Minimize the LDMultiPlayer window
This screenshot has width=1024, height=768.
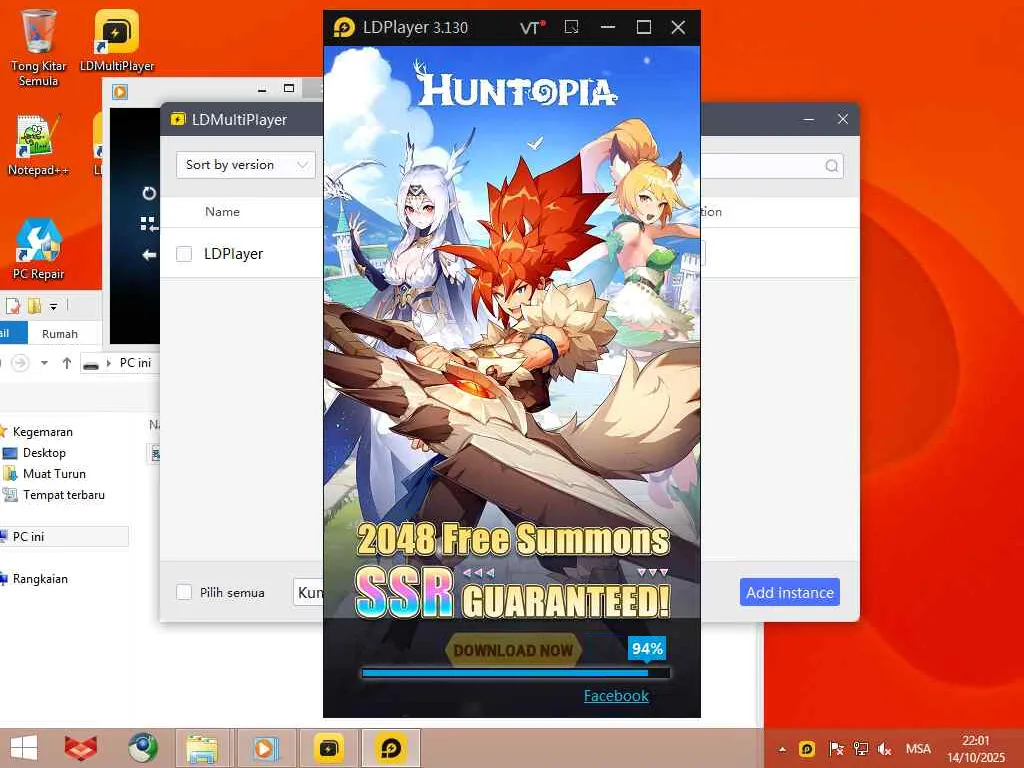pos(808,119)
